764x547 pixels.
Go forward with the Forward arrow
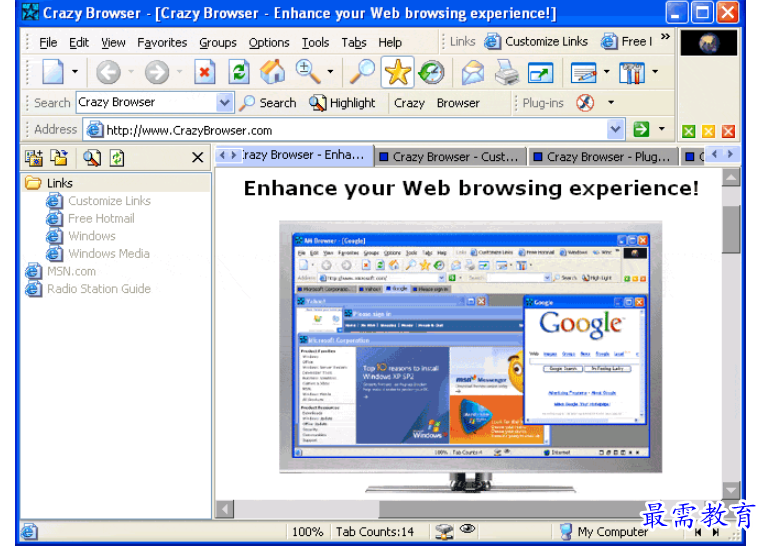156,73
